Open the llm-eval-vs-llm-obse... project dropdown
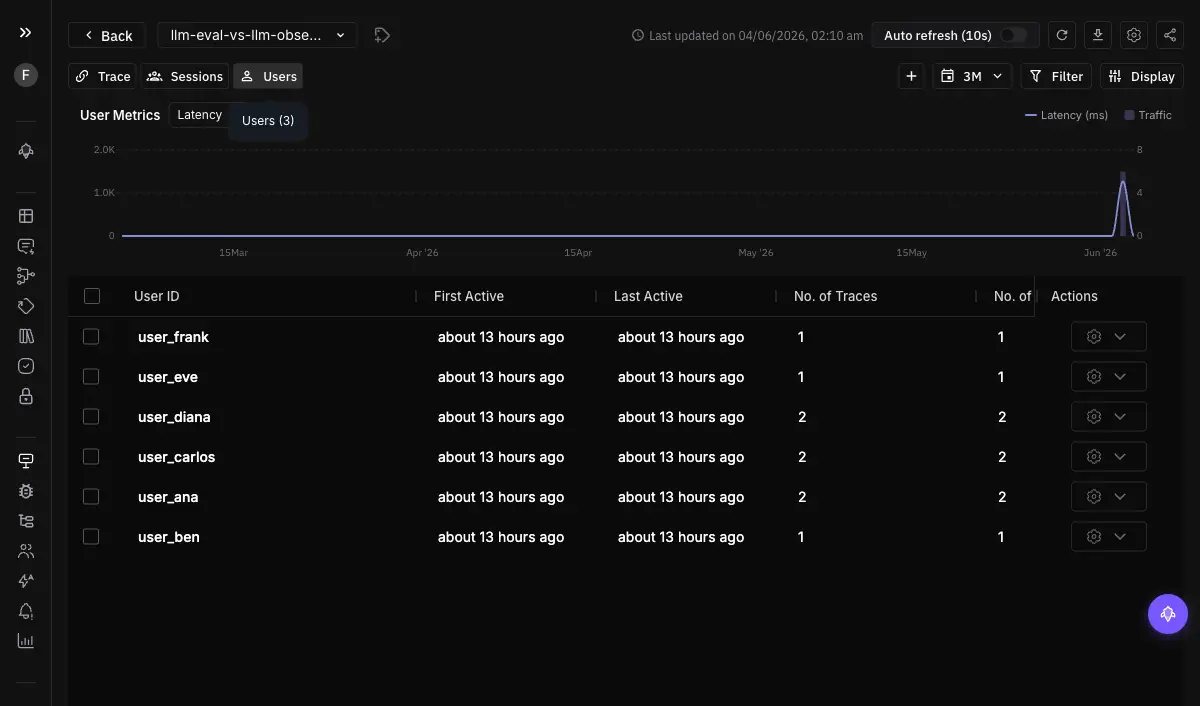This screenshot has height=706, width=1200. 257,35
